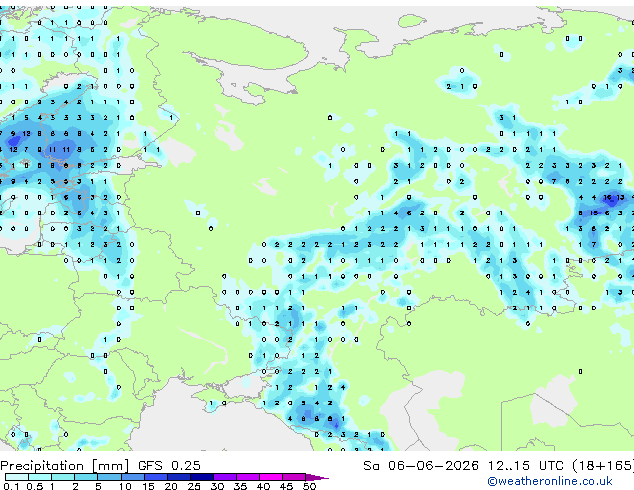Click the 15–20 mm blue legend swatch

click(x=155, y=477)
